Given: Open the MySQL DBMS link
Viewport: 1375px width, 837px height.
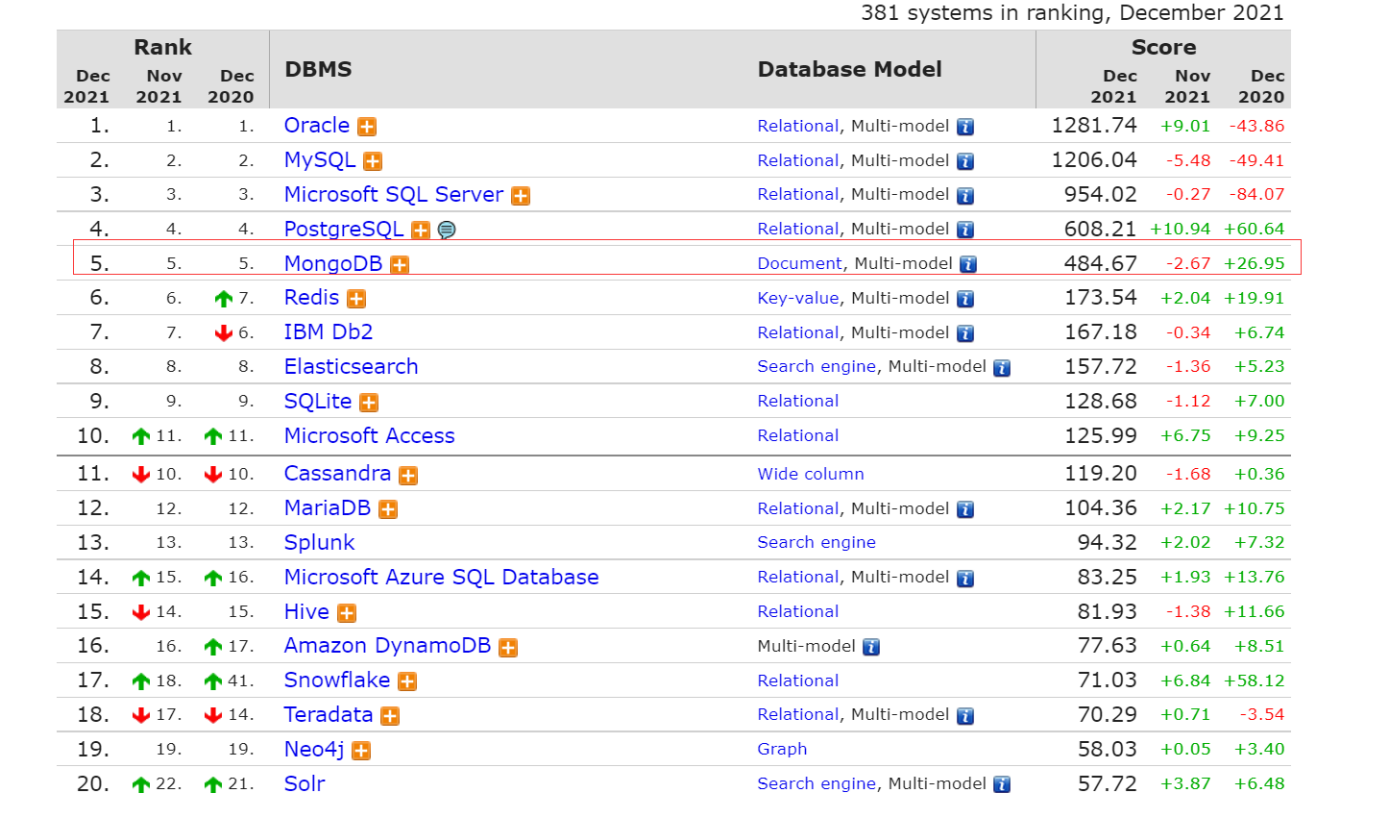Looking at the screenshot, I should 320,160.
